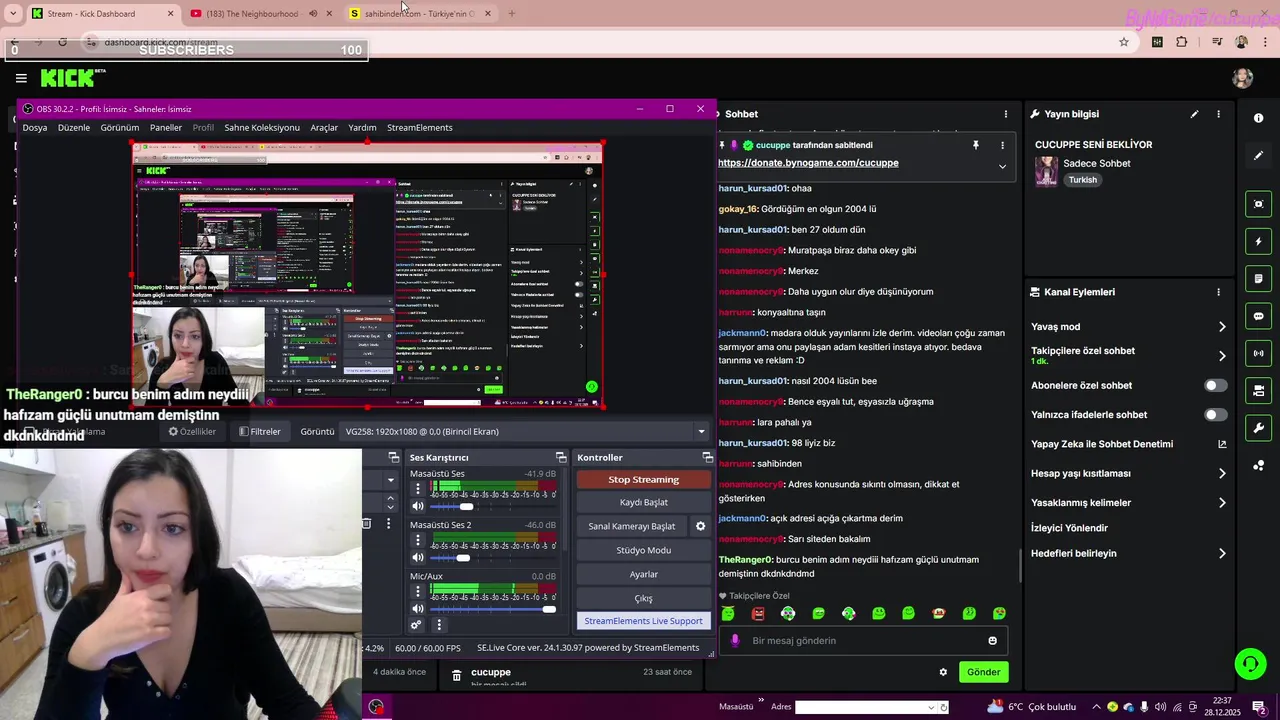Screen dimensions: 1280x720
Task: Mute Masaüstü Ses 2 speaker icon
Action: pyautogui.click(x=418, y=557)
